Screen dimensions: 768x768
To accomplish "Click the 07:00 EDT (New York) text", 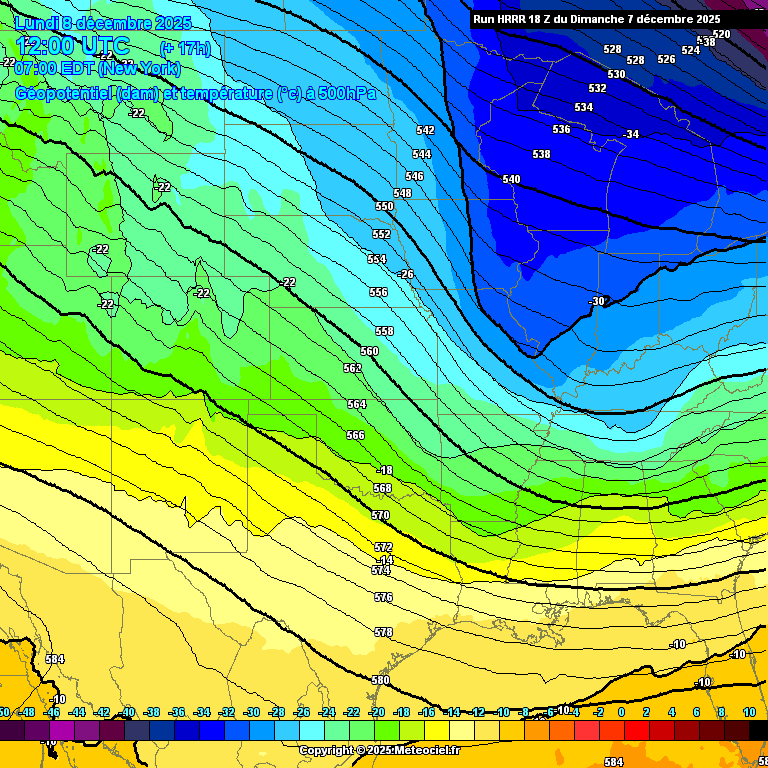I will [97, 69].
